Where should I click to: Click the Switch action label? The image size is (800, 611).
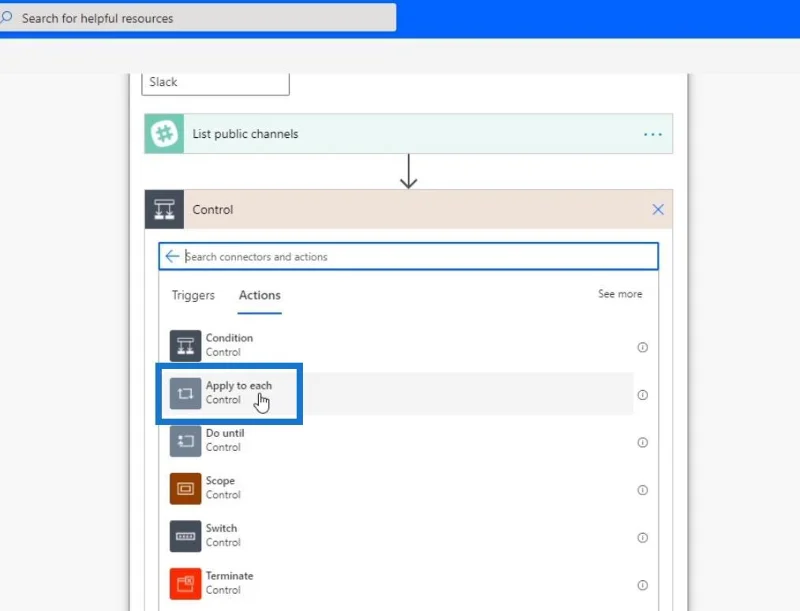(221, 528)
